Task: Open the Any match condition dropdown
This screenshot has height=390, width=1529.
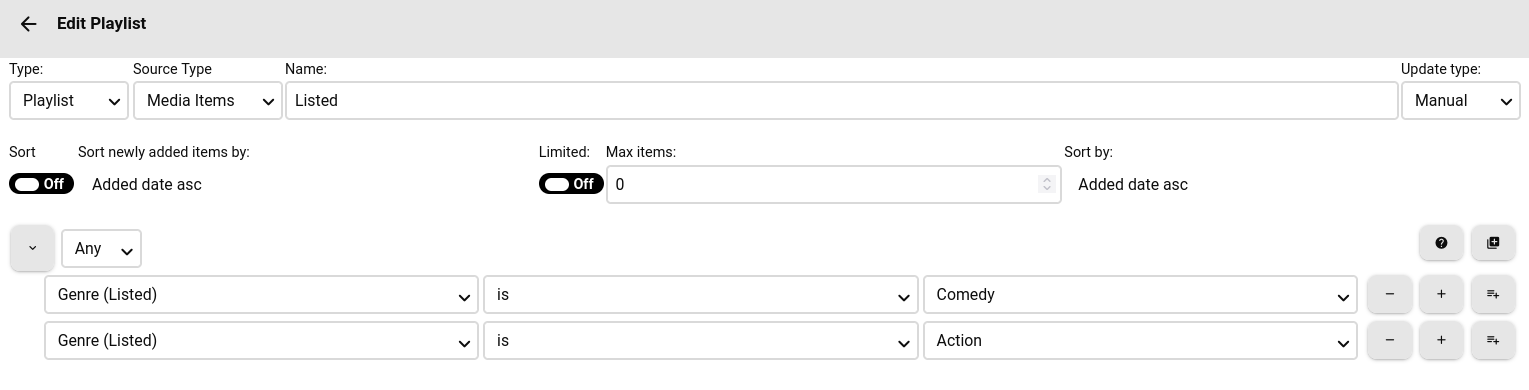Action: point(101,249)
